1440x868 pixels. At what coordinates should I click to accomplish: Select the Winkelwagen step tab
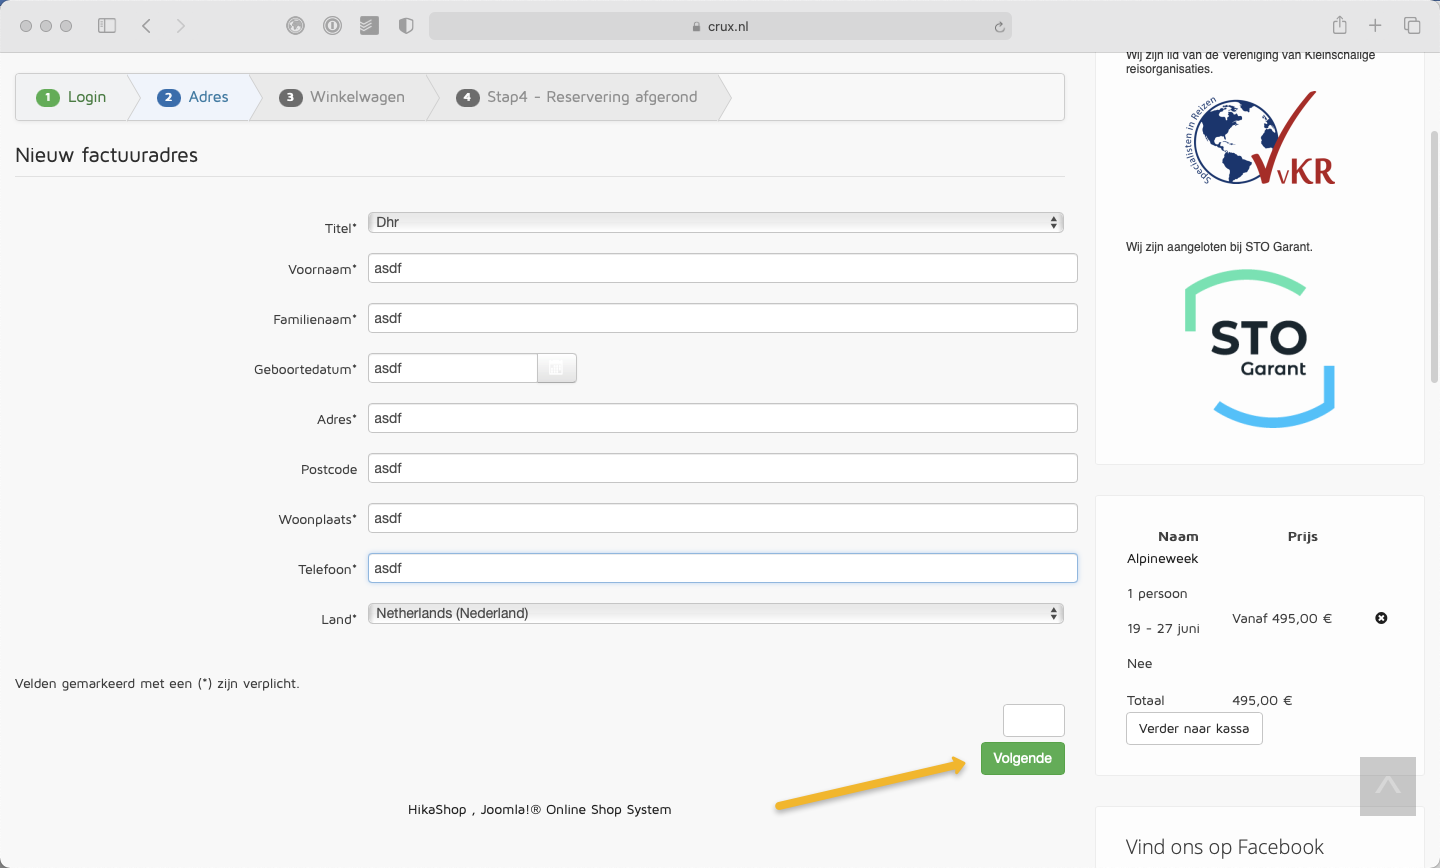tap(345, 97)
